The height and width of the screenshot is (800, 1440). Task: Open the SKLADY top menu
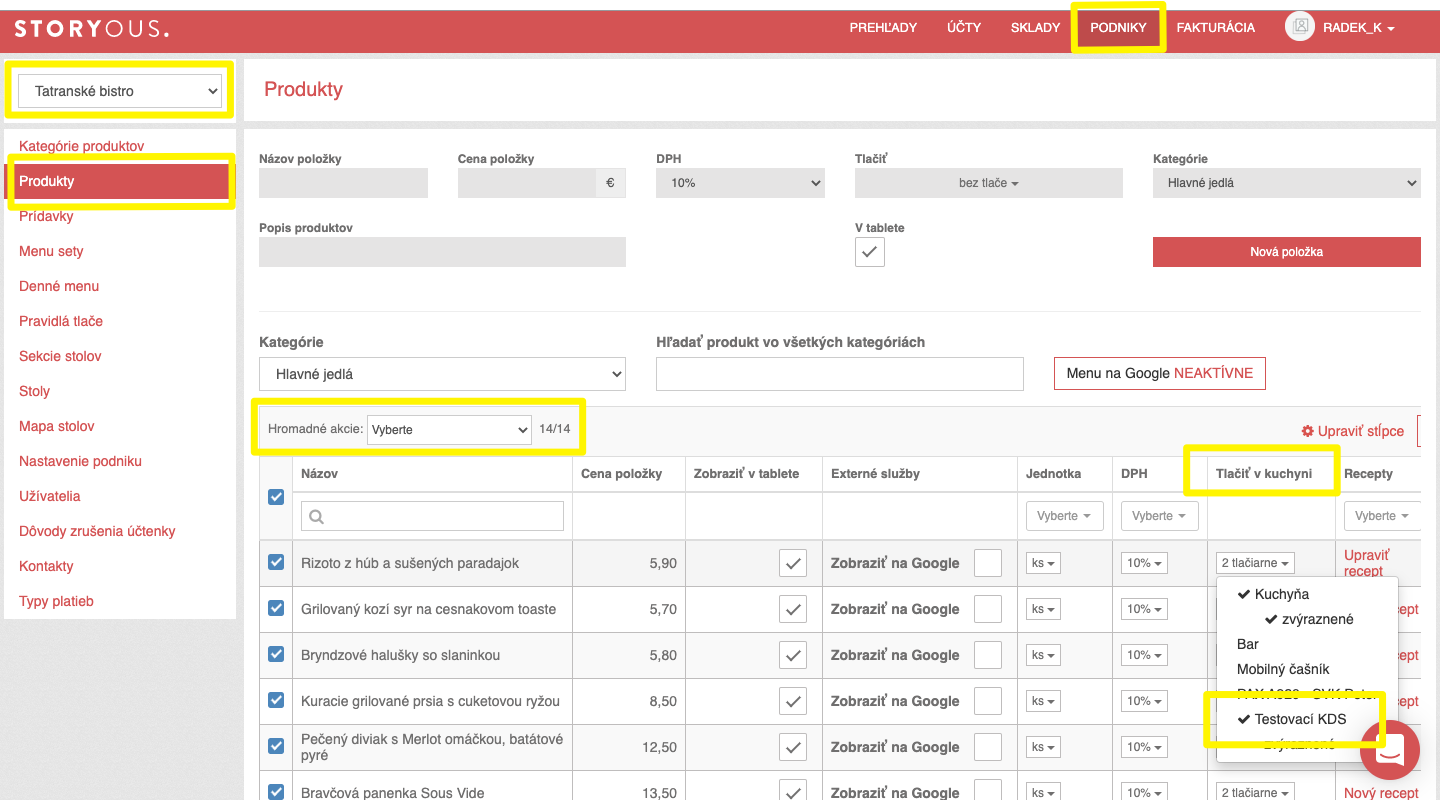point(1035,28)
